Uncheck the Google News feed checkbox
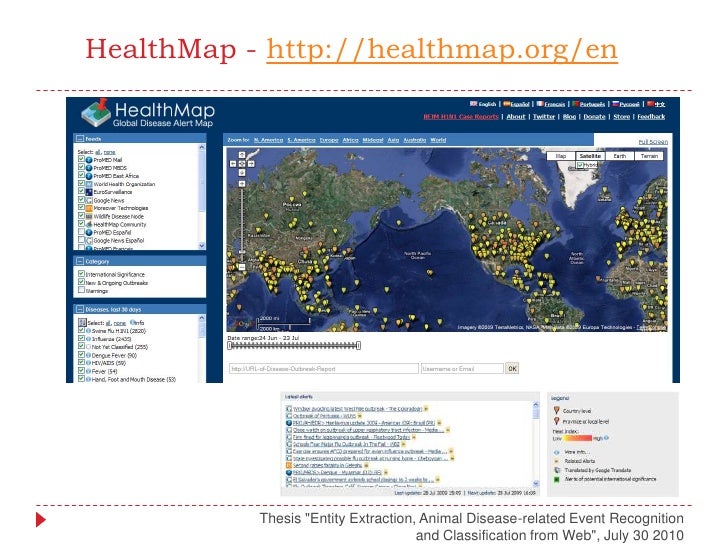Screen dimensions: 728x546 (x=81, y=200)
